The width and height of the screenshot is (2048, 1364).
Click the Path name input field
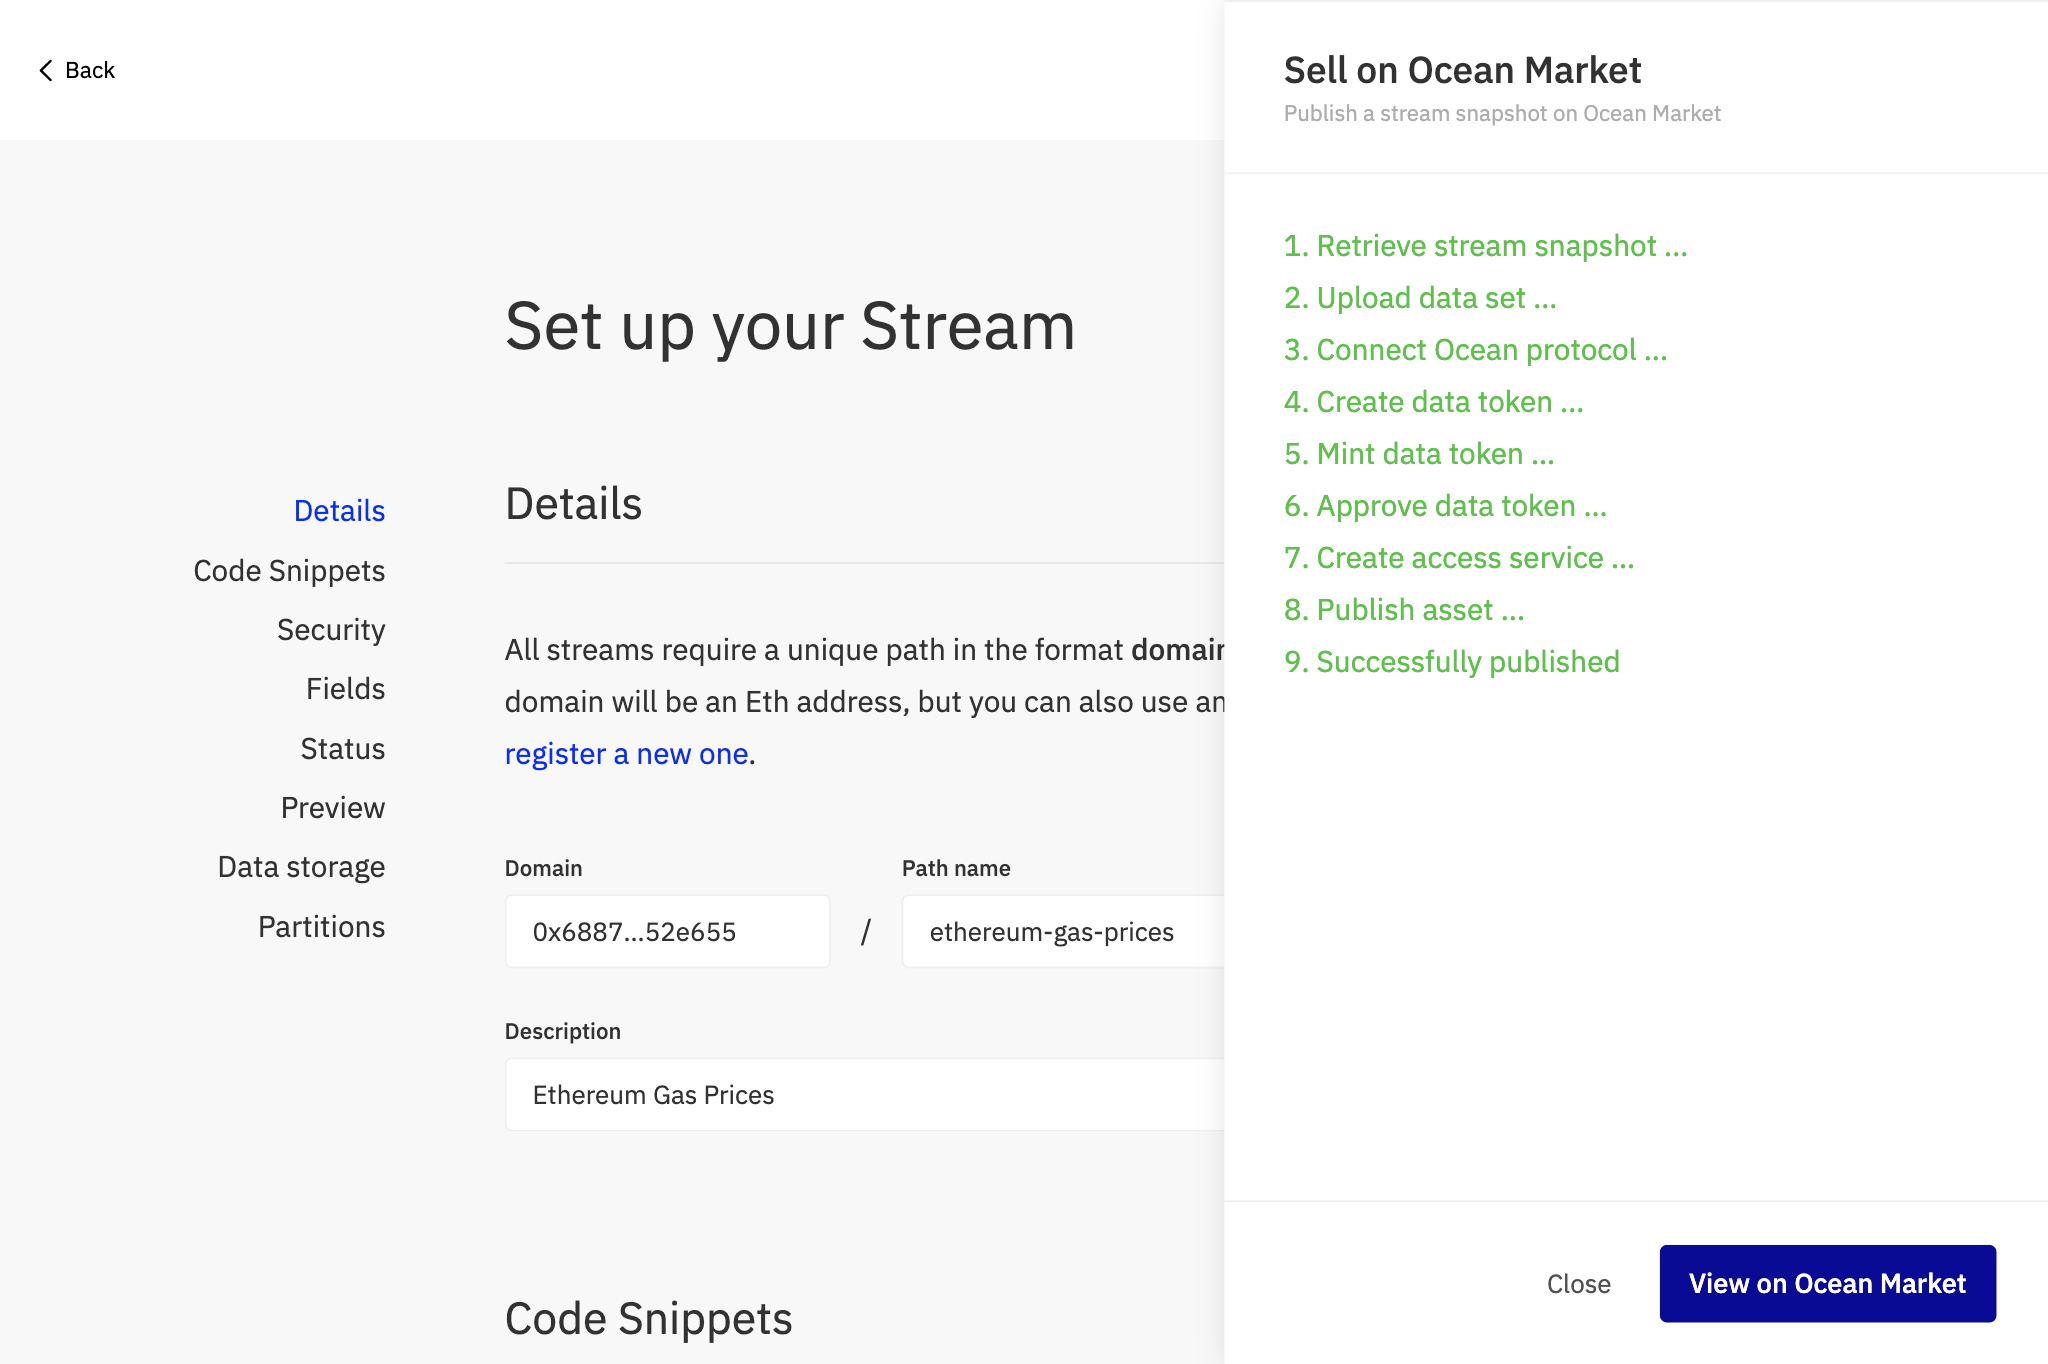(x=1062, y=932)
